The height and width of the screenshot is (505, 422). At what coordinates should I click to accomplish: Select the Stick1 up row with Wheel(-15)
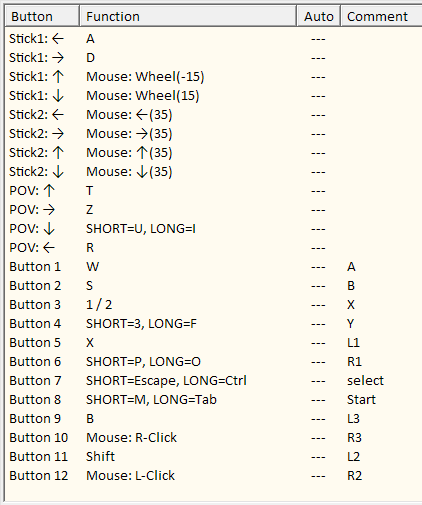[x=214, y=77]
